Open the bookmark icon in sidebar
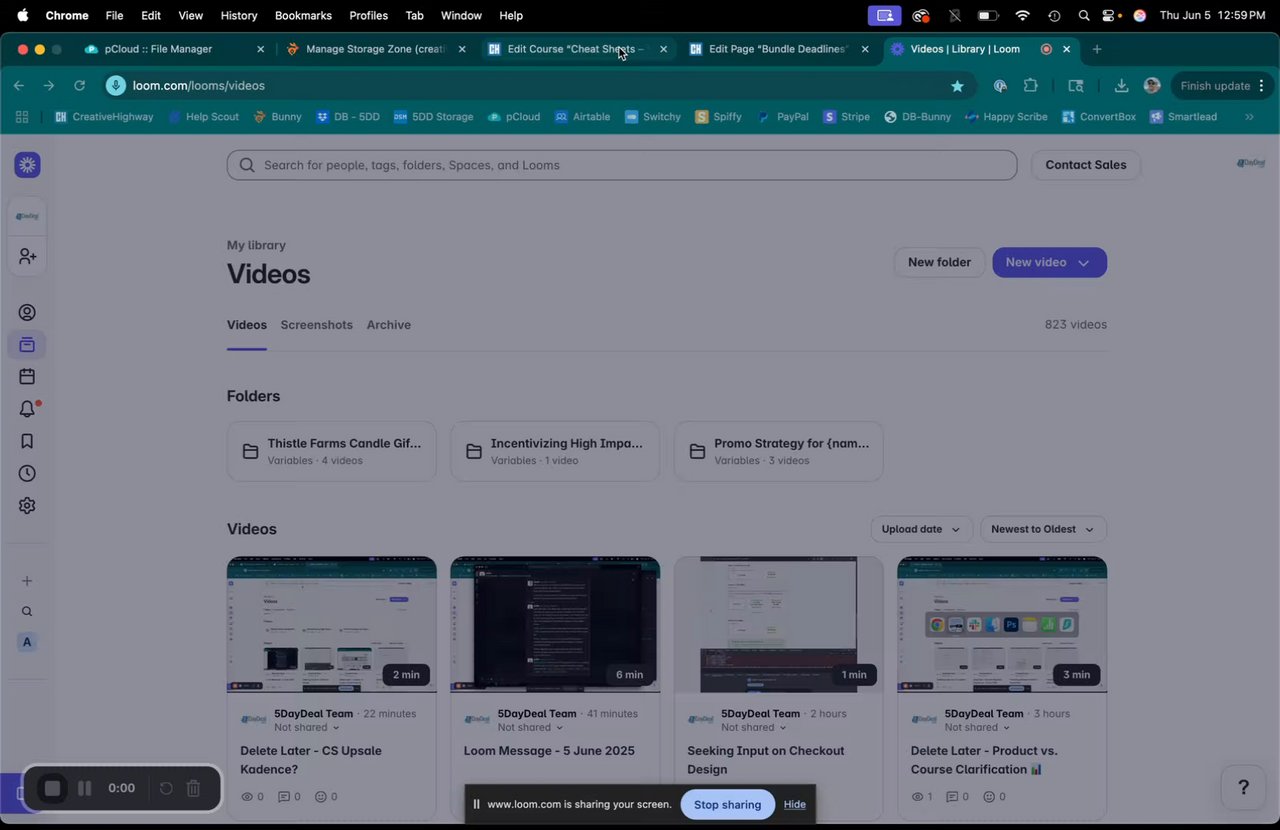This screenshot has height=830, width=1280. click(27, 441)
